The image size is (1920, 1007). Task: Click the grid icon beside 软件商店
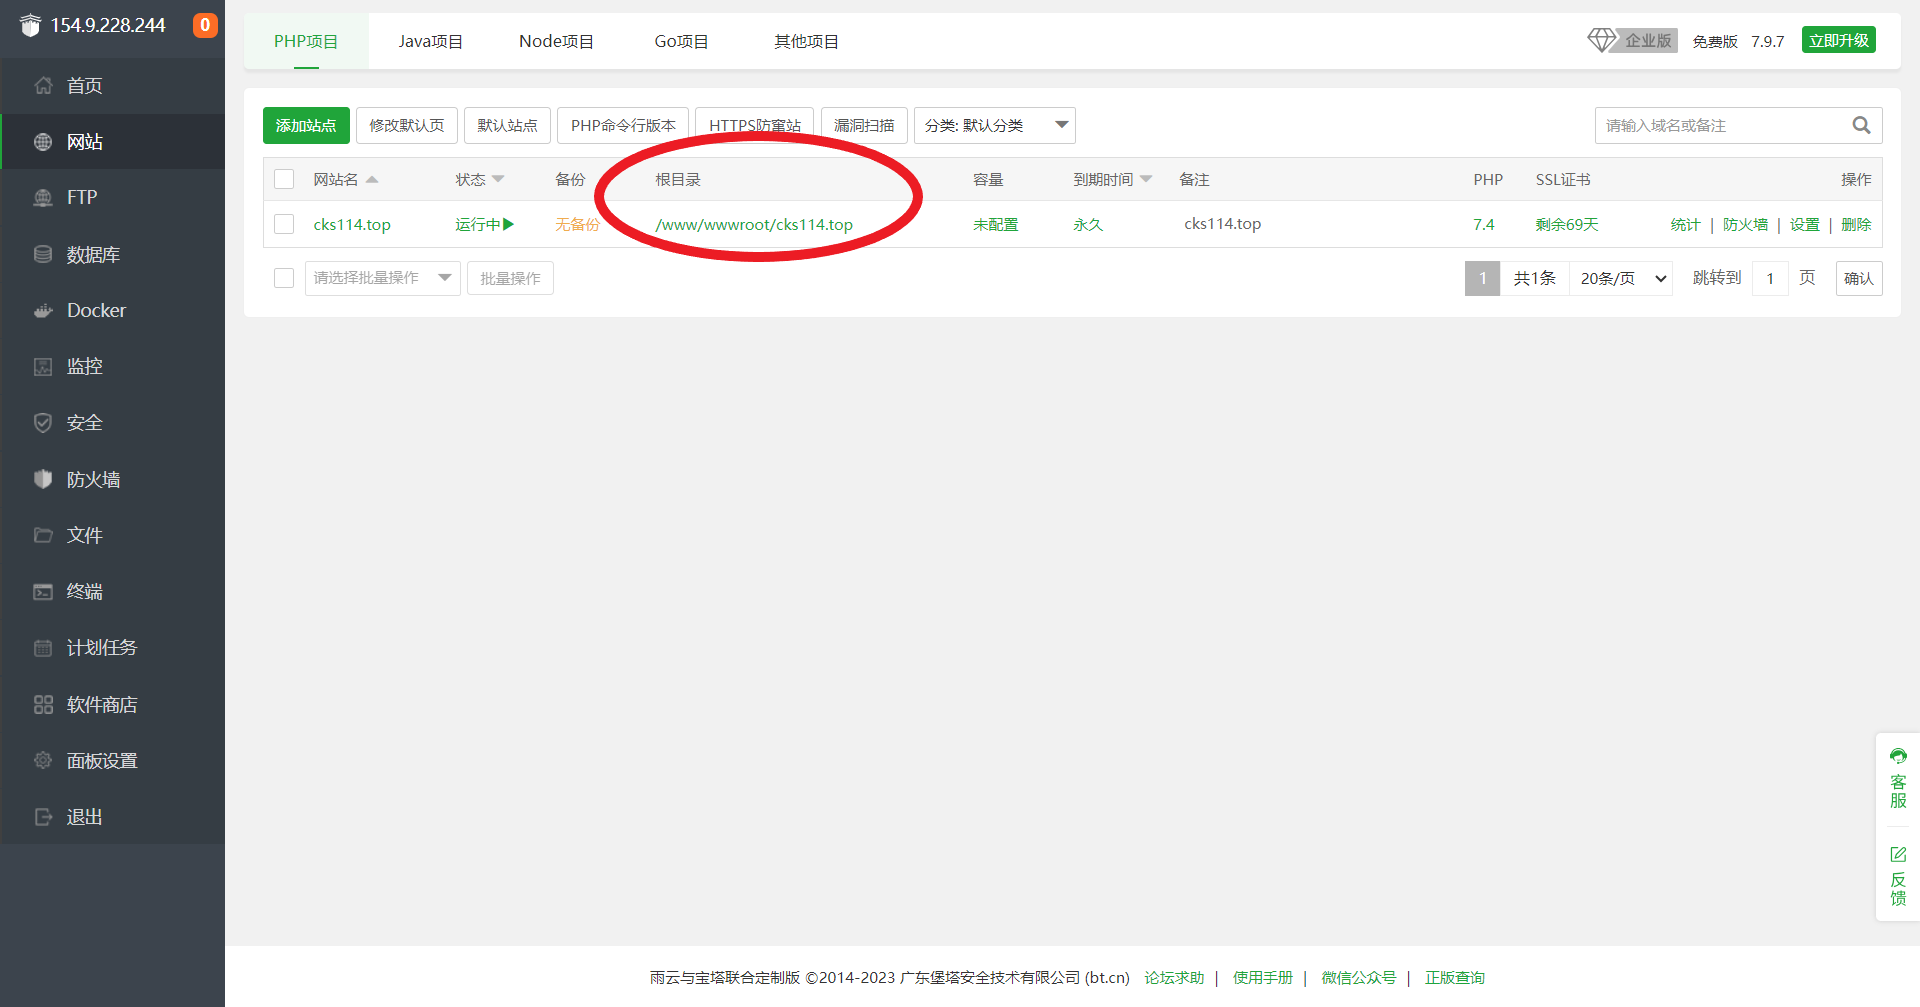(43, 704)
